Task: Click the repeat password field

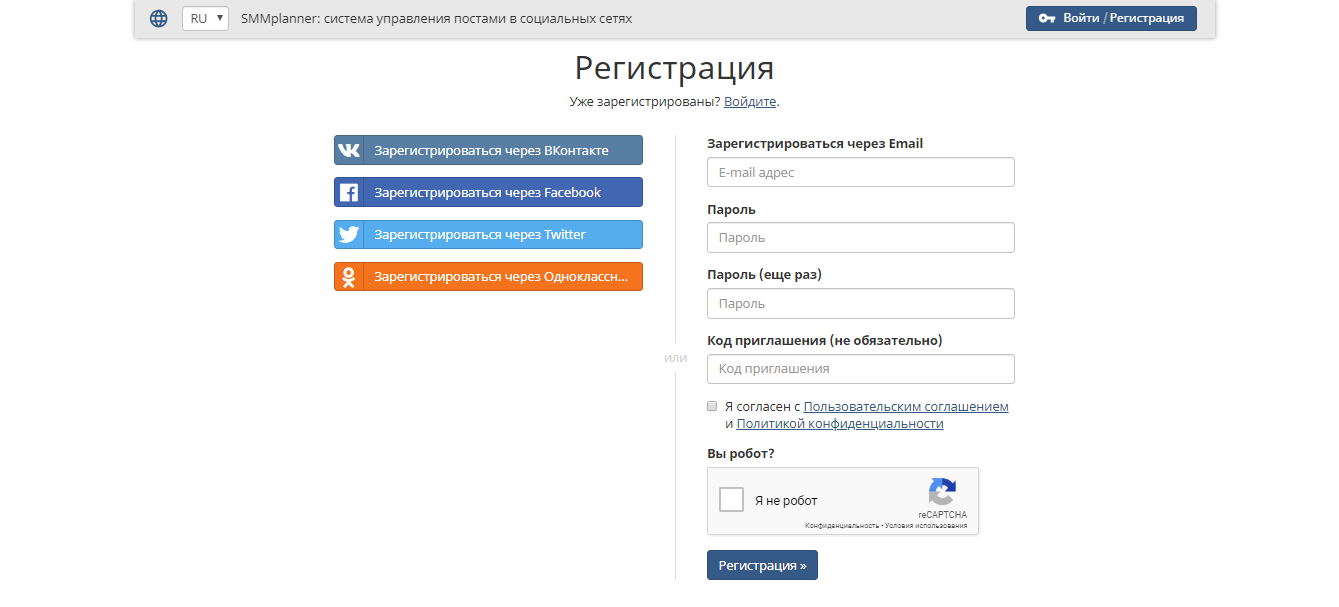Action: pos(860,304)
